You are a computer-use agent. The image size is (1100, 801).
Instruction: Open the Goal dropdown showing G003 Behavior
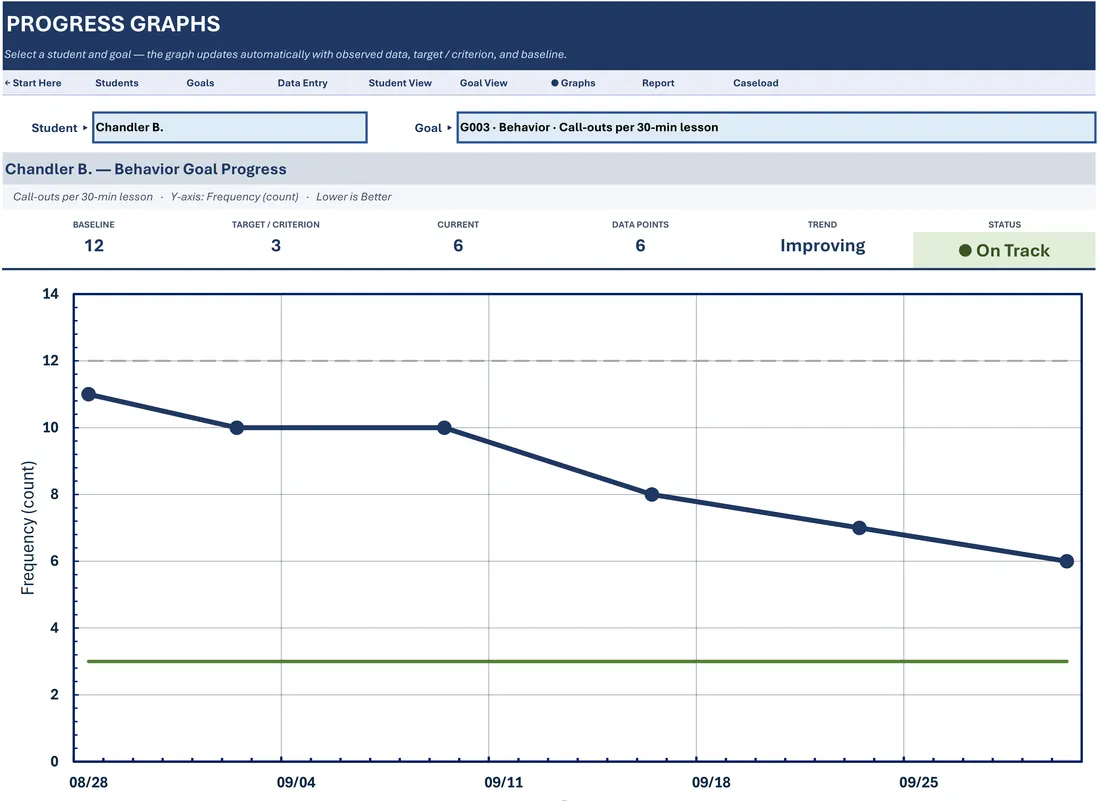[x=776, y=128]
